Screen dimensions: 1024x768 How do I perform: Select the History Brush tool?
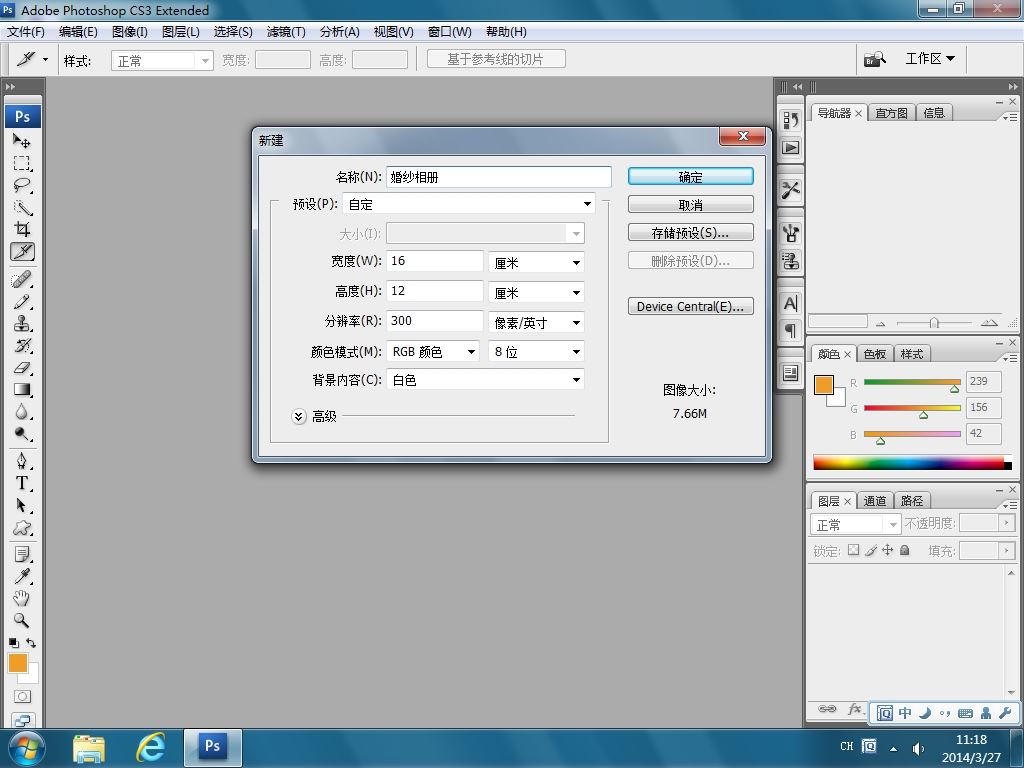(22, 345)
